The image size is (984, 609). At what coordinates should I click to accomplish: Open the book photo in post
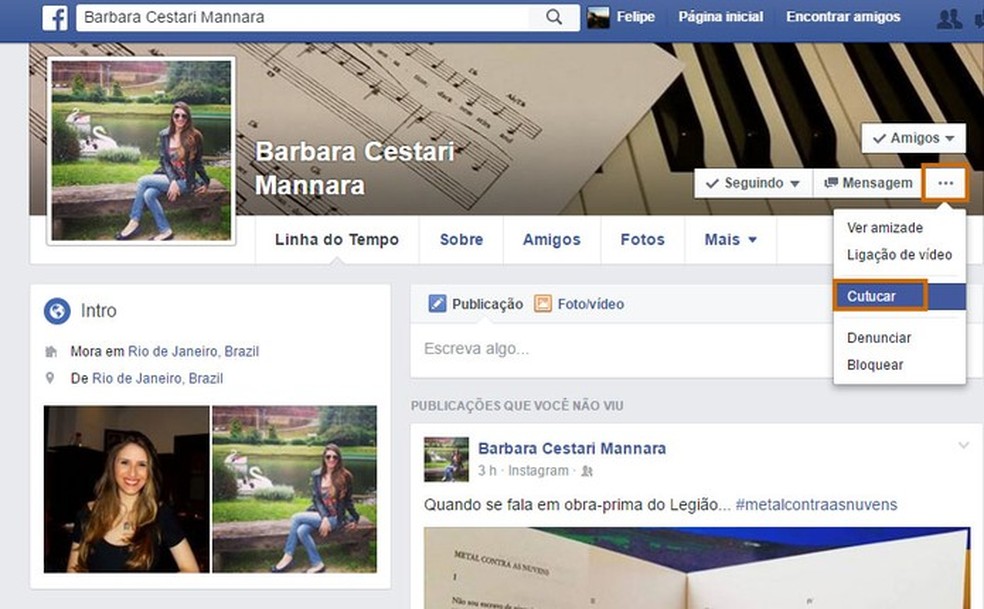tap(697, 568)
